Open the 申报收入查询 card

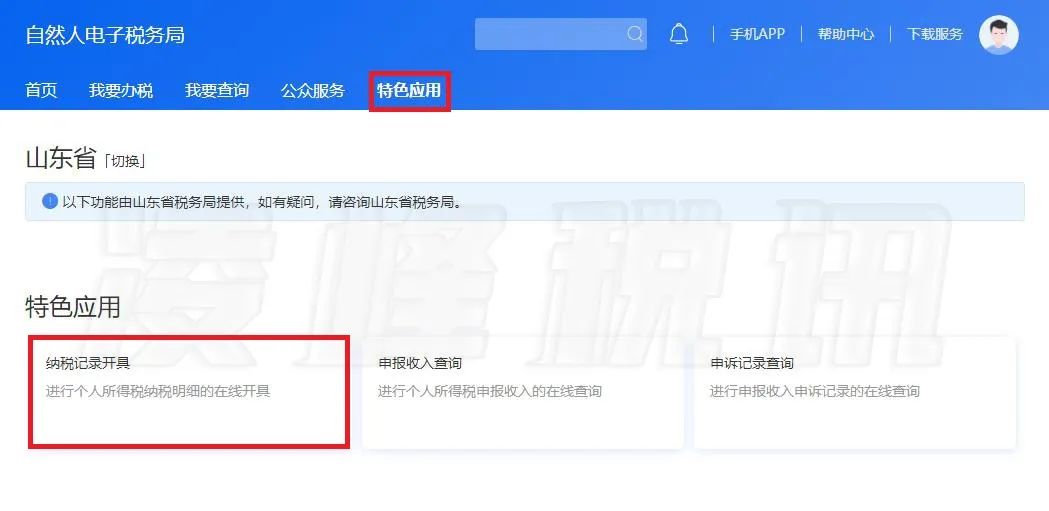[522, 392]
